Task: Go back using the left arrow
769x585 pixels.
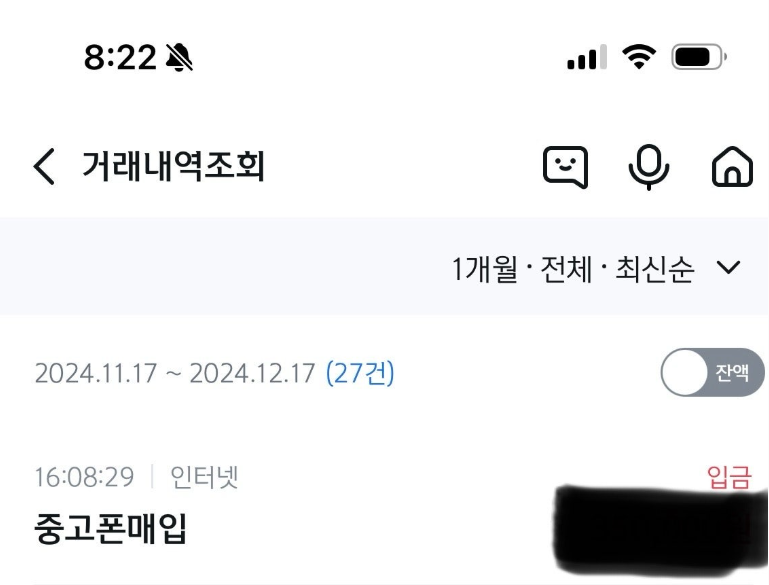Action: point(44,166)
